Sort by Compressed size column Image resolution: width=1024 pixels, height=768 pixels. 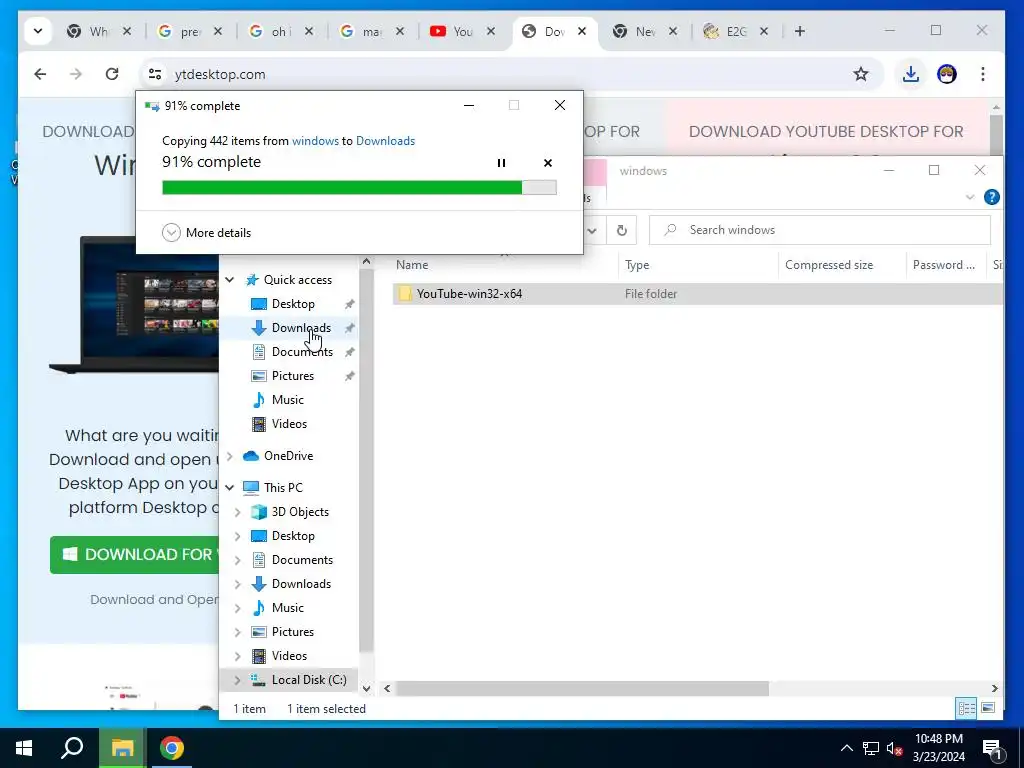pos(829,264)
